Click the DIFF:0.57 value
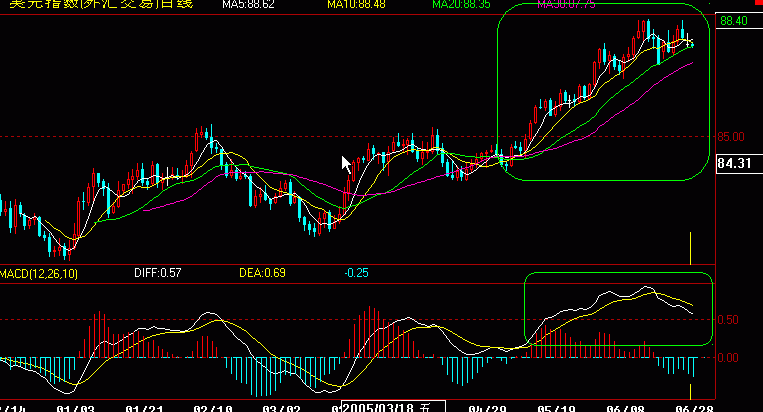Screen dimensions: 763x412 coord(158,273)
